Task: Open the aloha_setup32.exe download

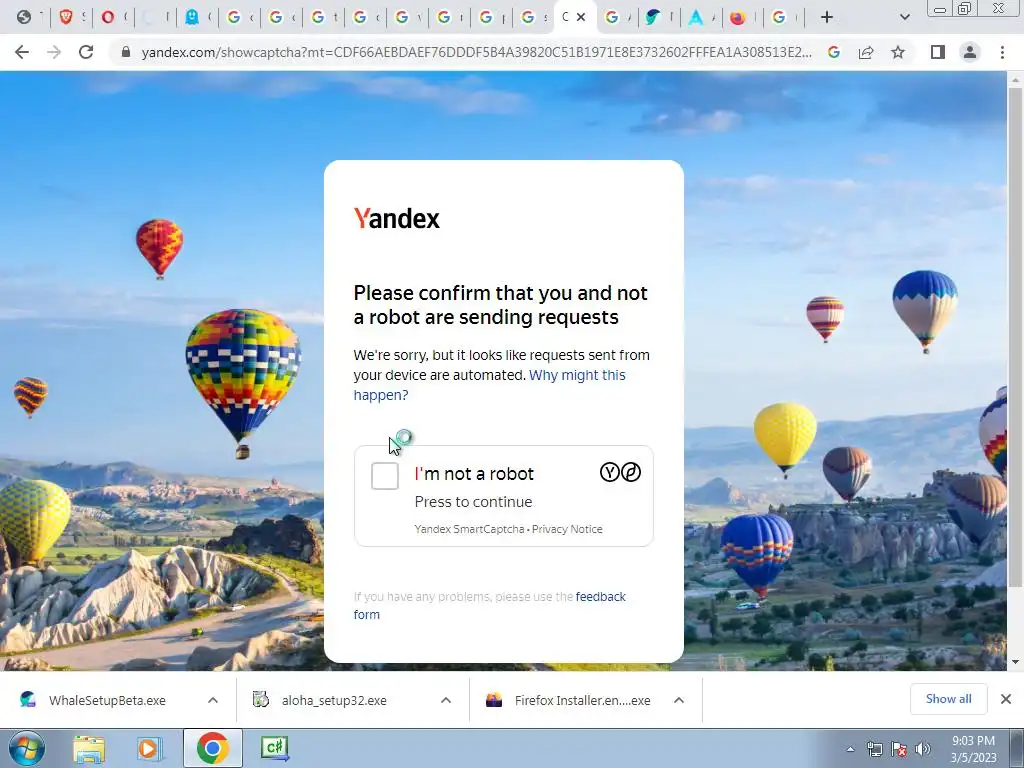Action: 334,700
